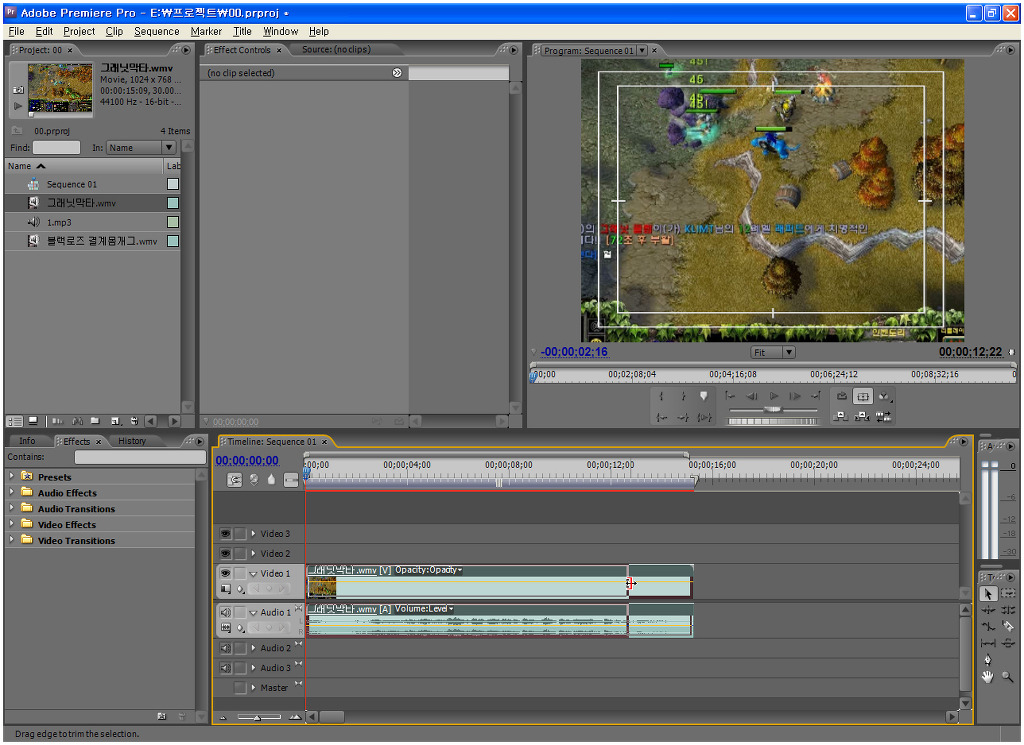Click the Opacity:Opacity label on the video clip

pyautogui.click(x=428, y=570)
